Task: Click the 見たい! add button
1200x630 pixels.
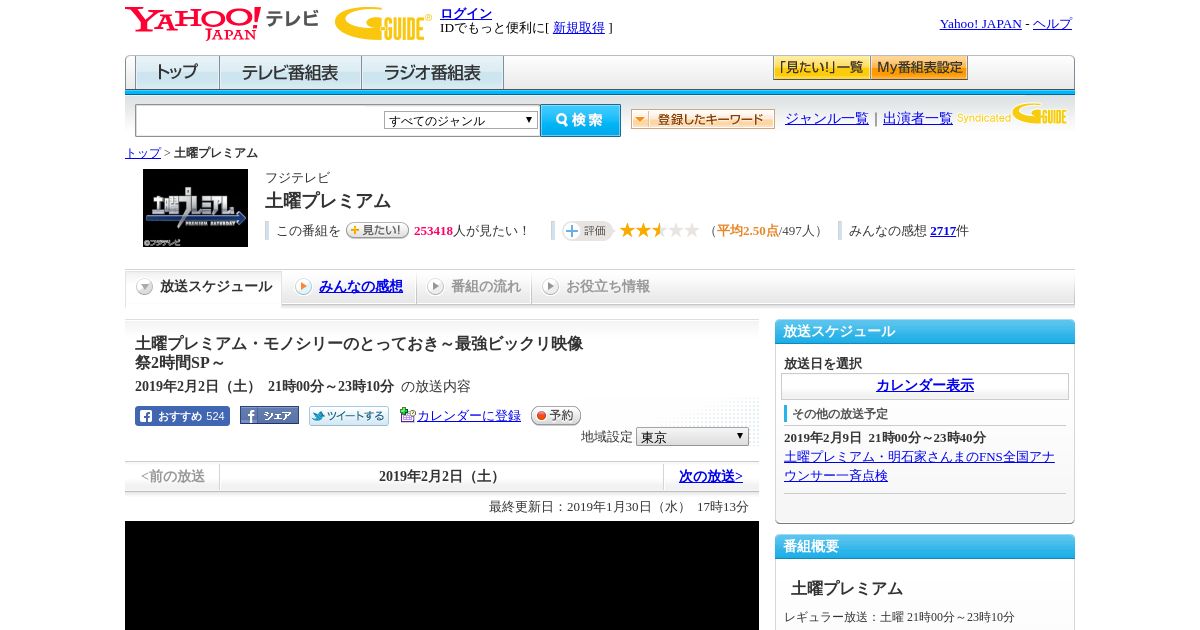Action: (377, 230)
